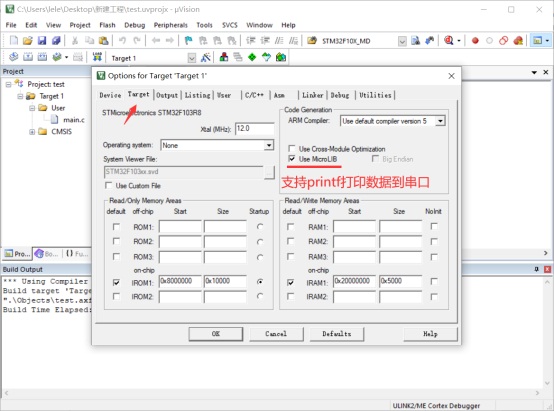Open Manage Project Items colored blocks icon
The image size is (554, 411).
[x=224, y=57]
